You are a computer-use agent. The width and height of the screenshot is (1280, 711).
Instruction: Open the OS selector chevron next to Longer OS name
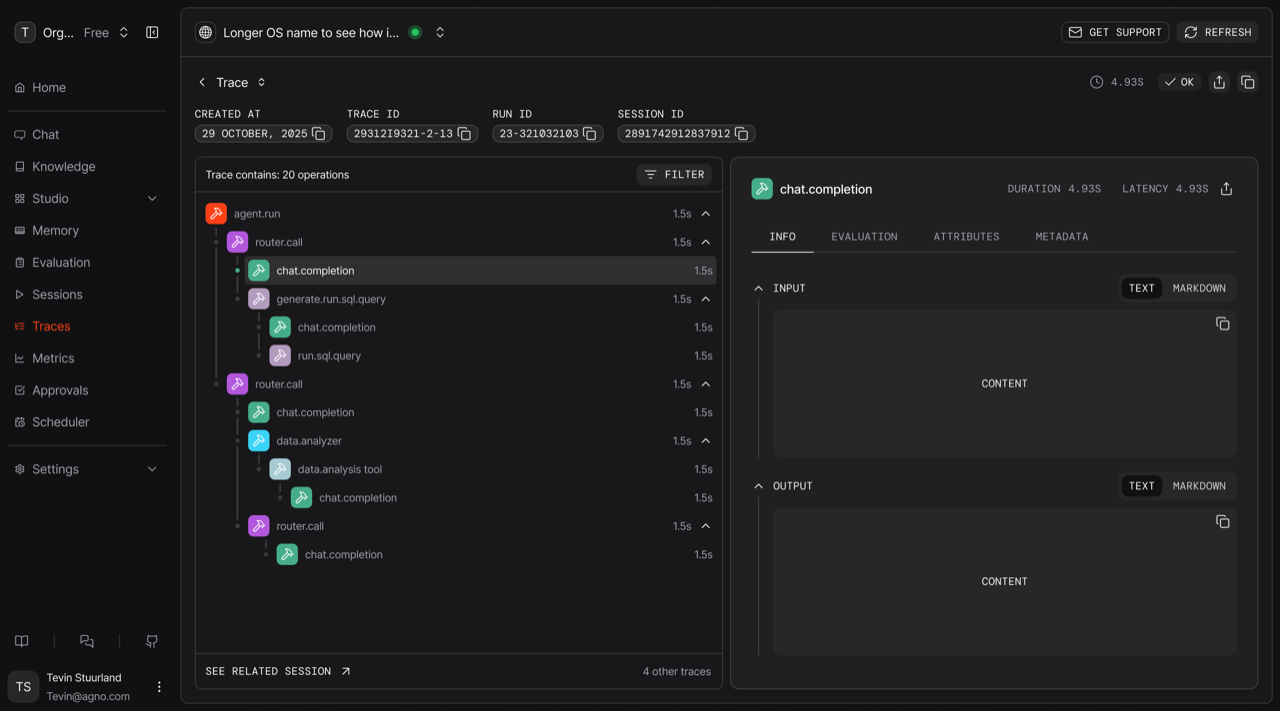click(440, 32)
